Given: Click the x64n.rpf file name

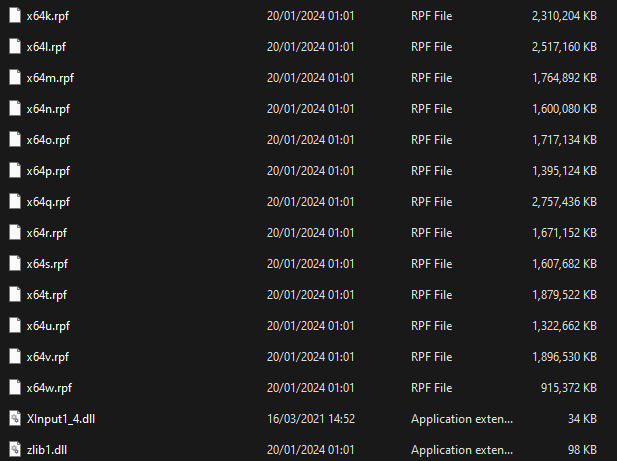Looking at the screenshot, I should point(49,109).
